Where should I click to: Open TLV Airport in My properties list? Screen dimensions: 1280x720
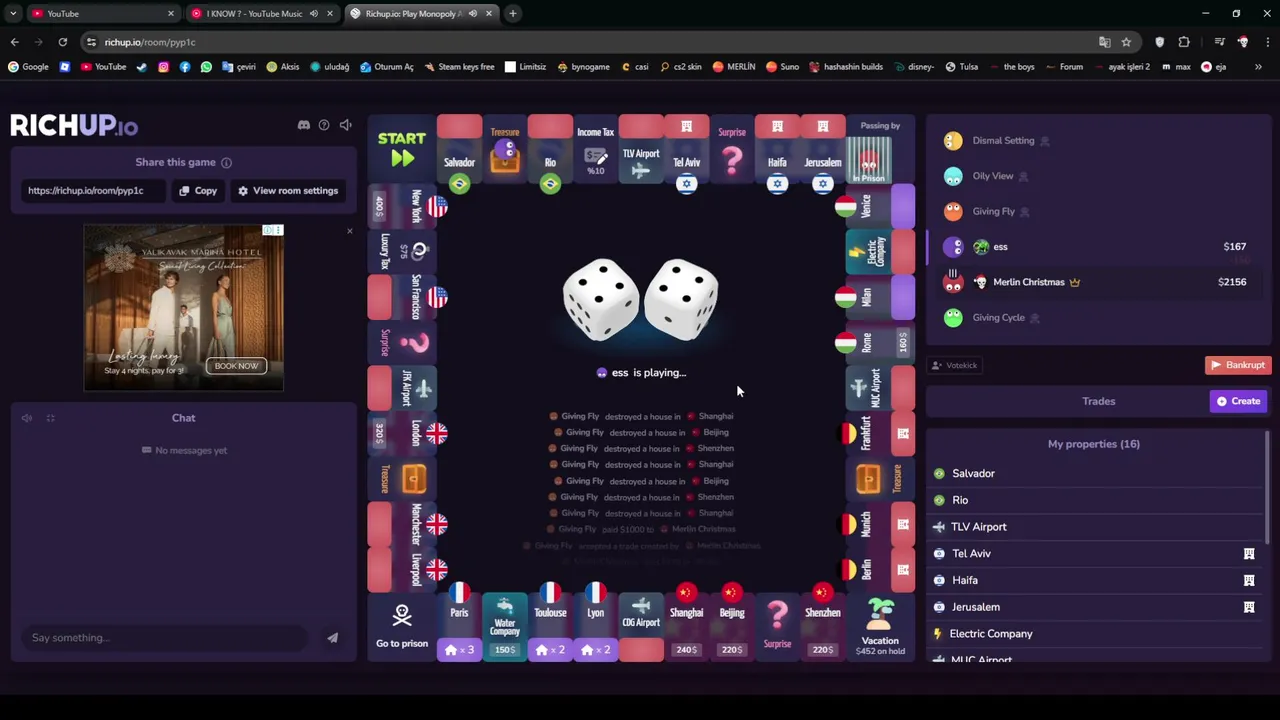pos(1096,527)
